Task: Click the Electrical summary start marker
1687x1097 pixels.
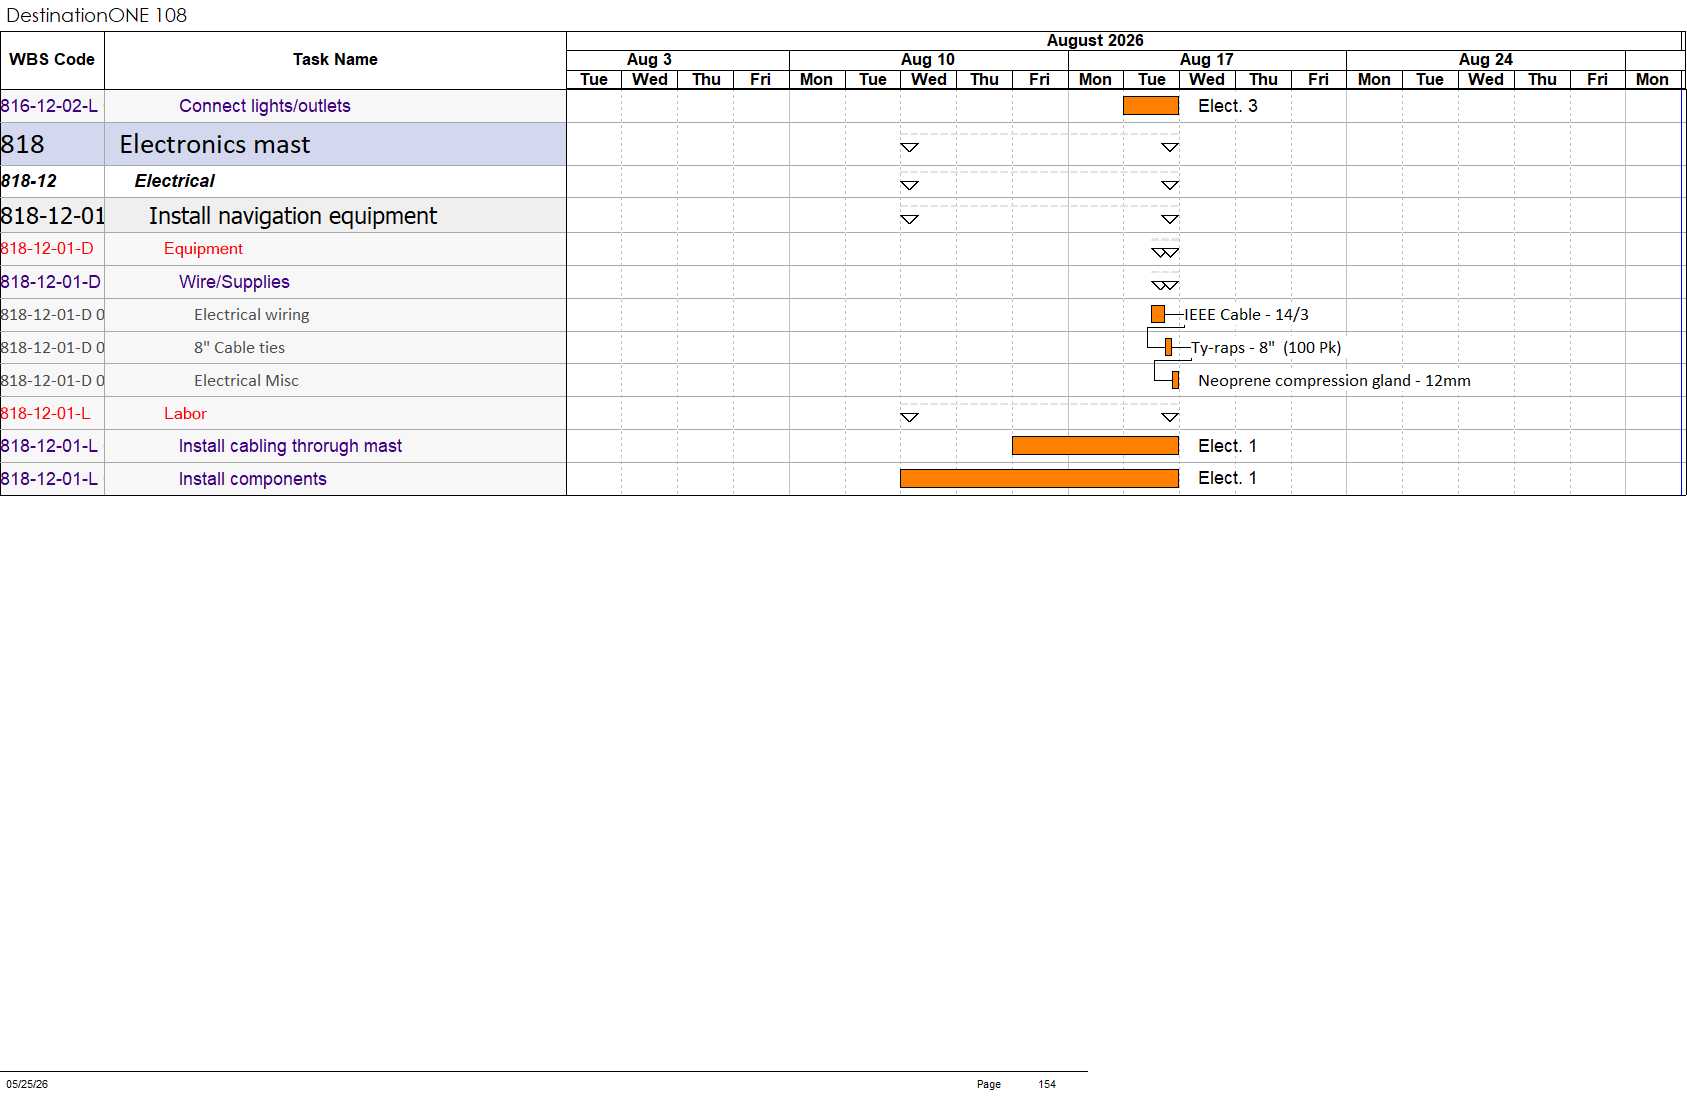Action: 909,185
